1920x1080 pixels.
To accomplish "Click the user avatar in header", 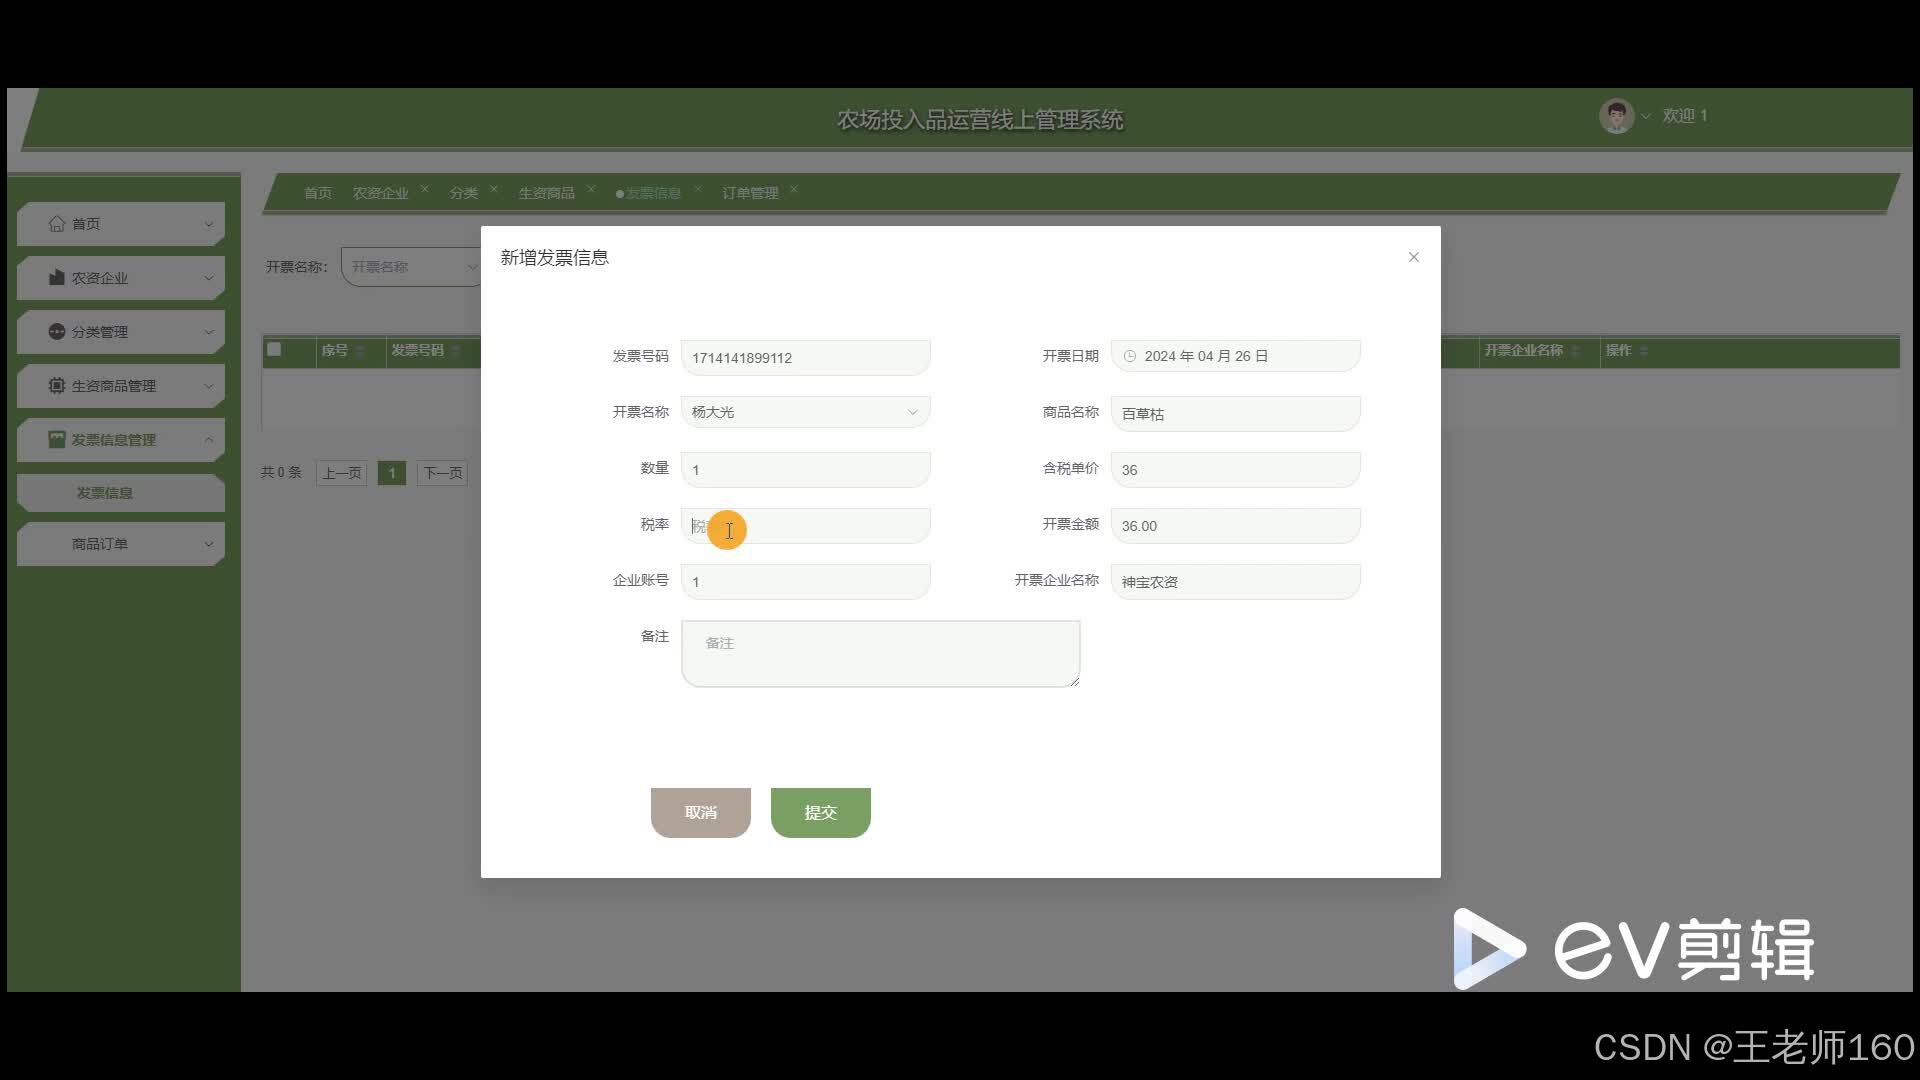I will 1616,116.
